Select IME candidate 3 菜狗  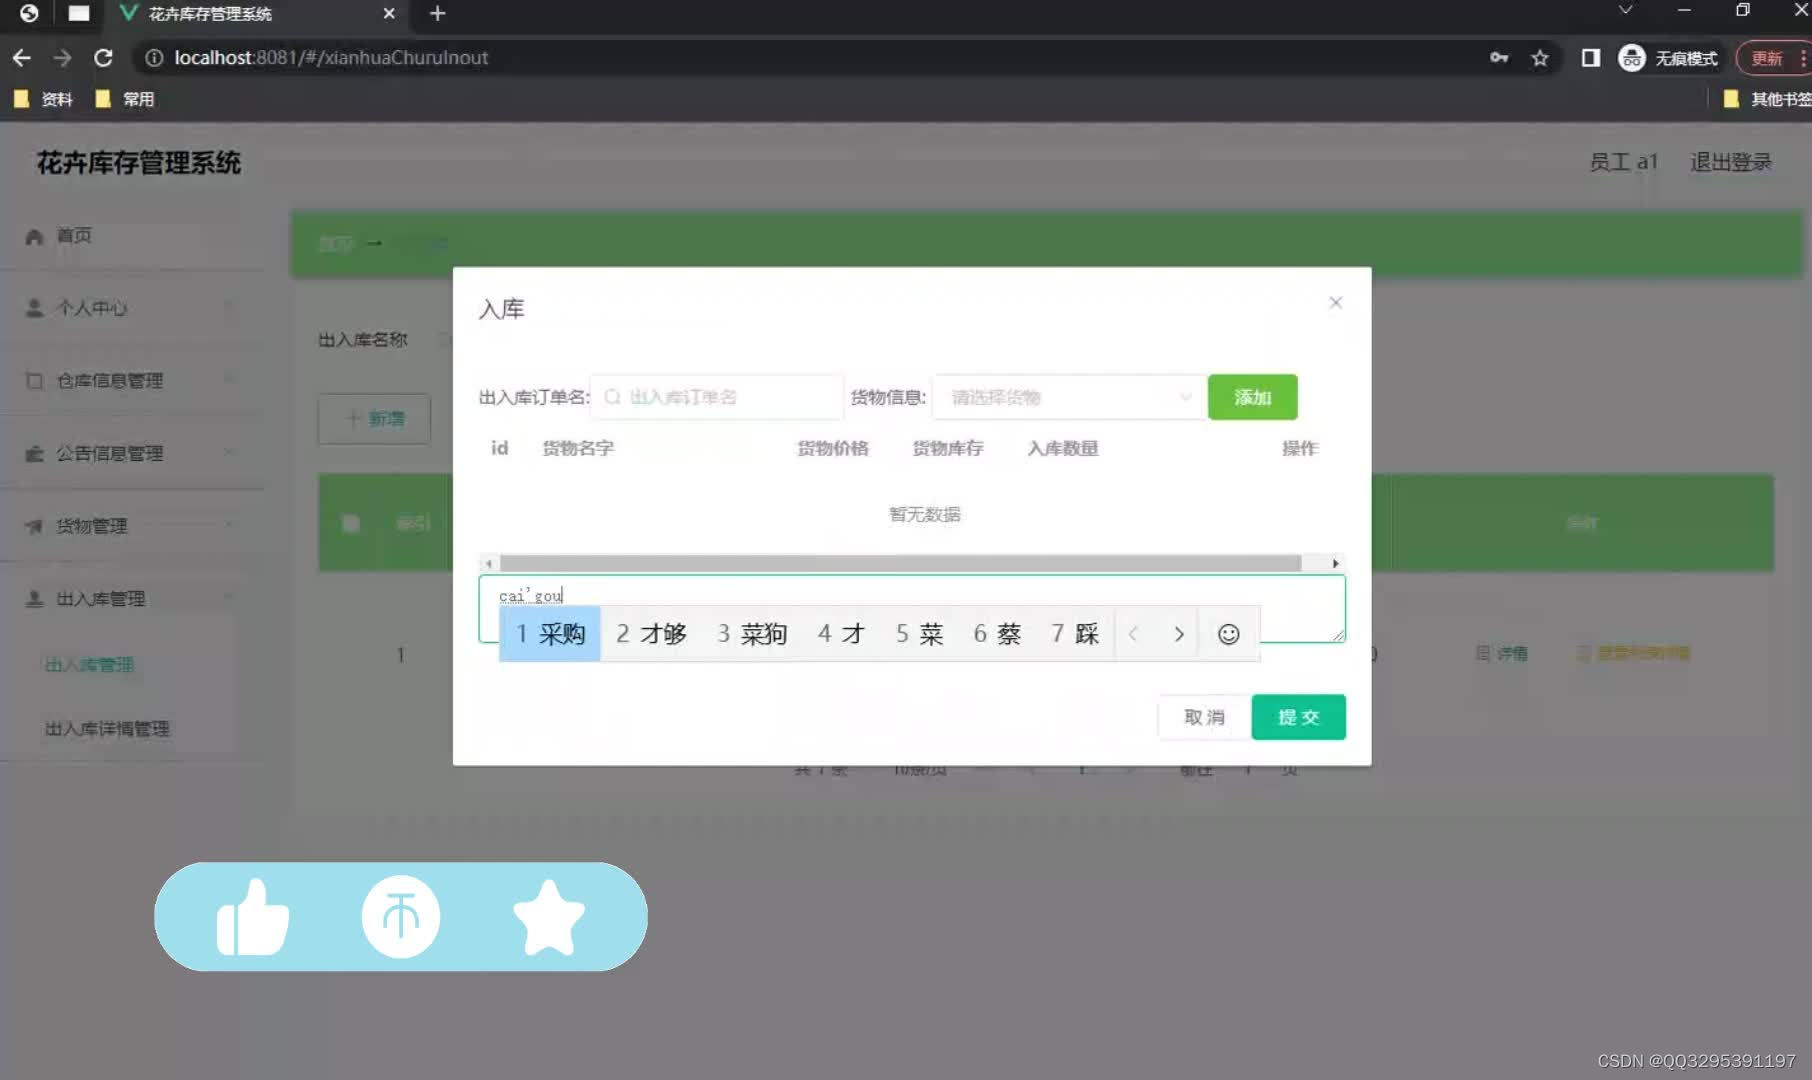pyautogui.click(x=752, y=634)
